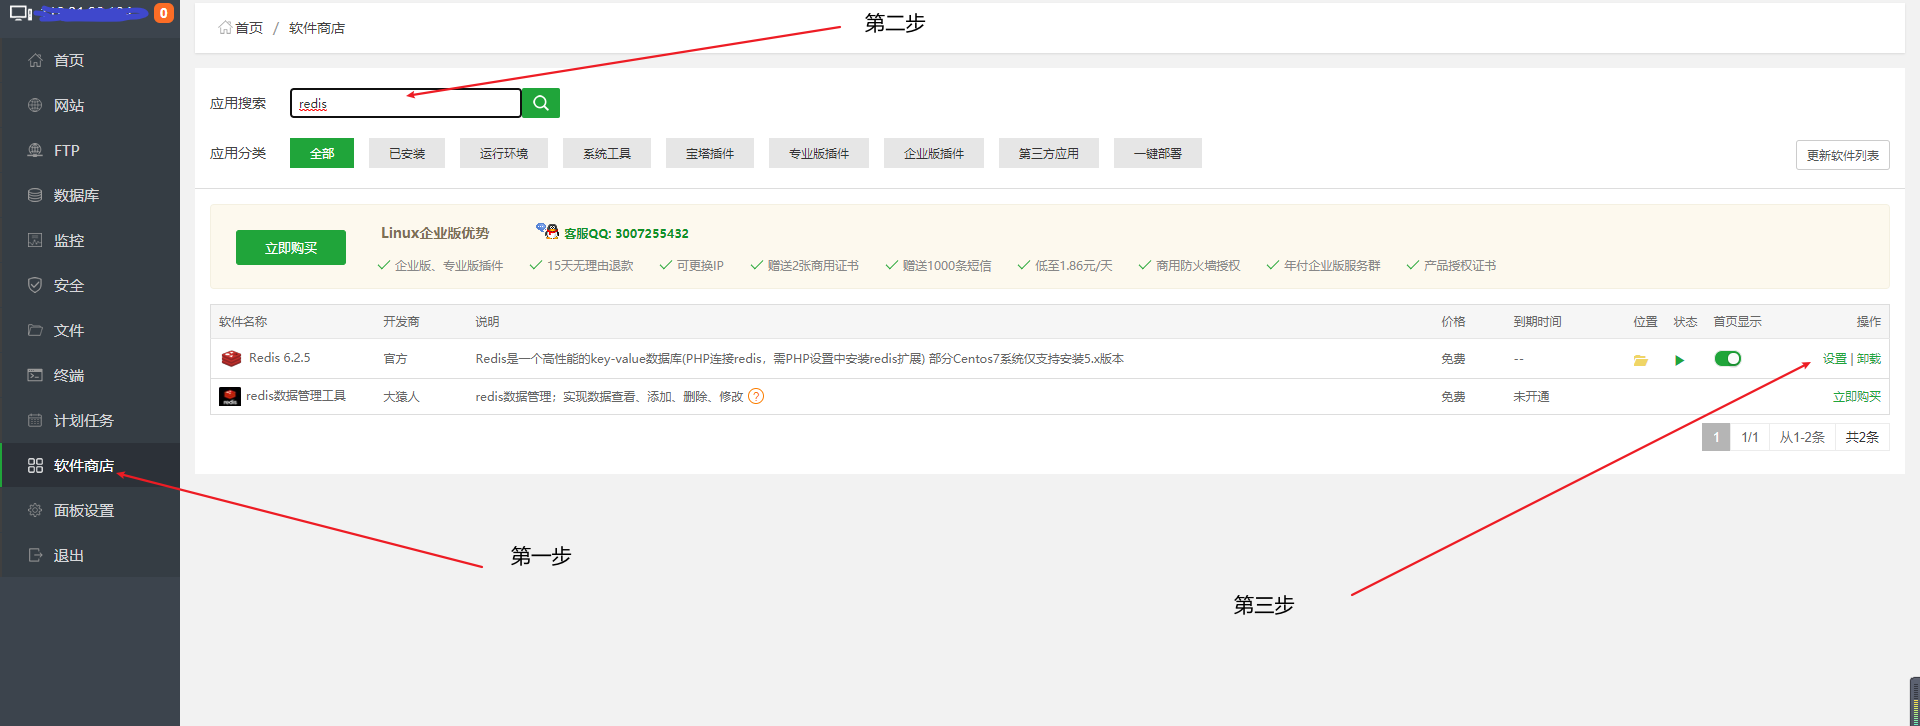1920x726 pixels.
Task: Click the green search magnifier button
Action: [541, 103]
